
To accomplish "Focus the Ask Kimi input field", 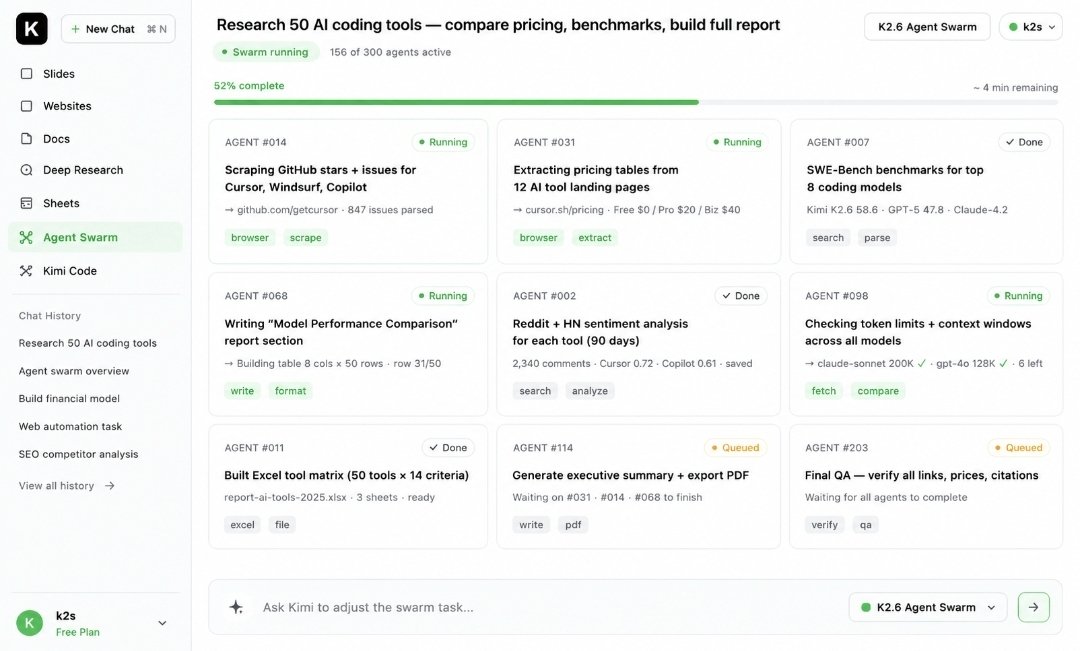I will coord(544,607).
